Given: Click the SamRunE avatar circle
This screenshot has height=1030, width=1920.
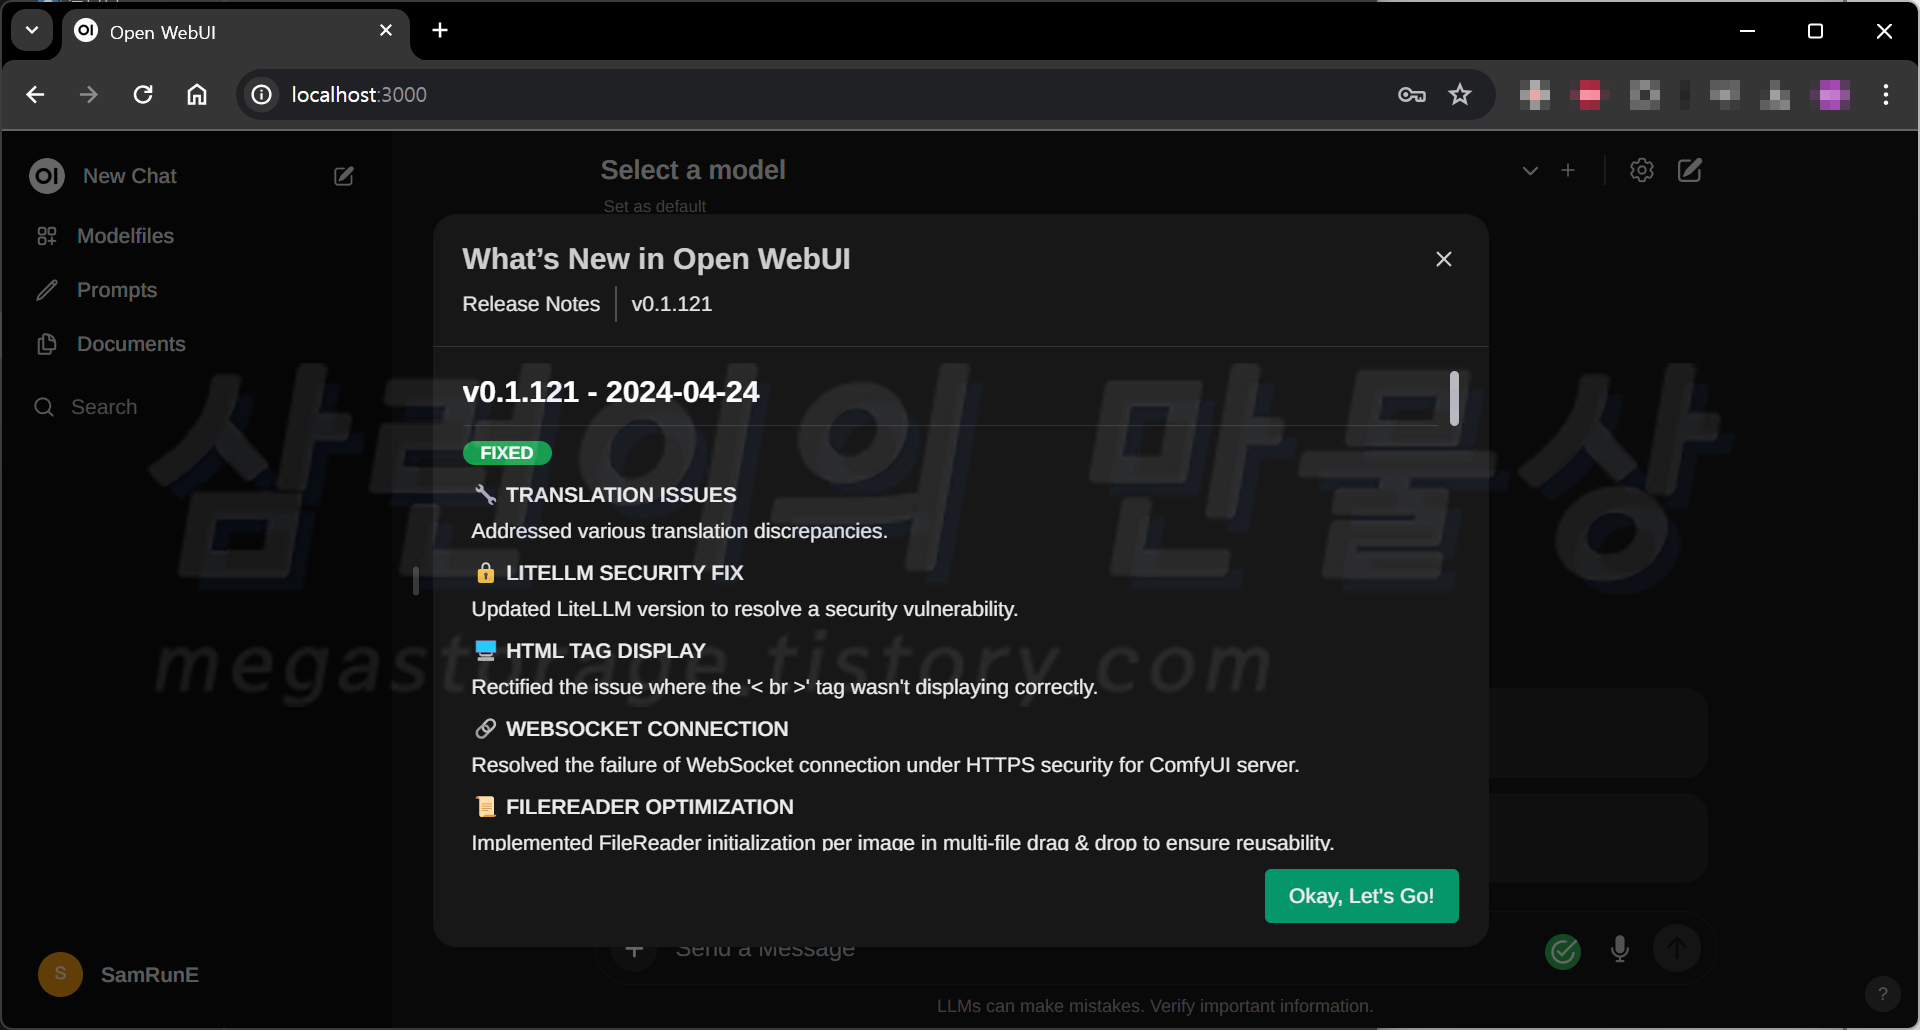Looking at the screenshot, I should coord(60,974).
